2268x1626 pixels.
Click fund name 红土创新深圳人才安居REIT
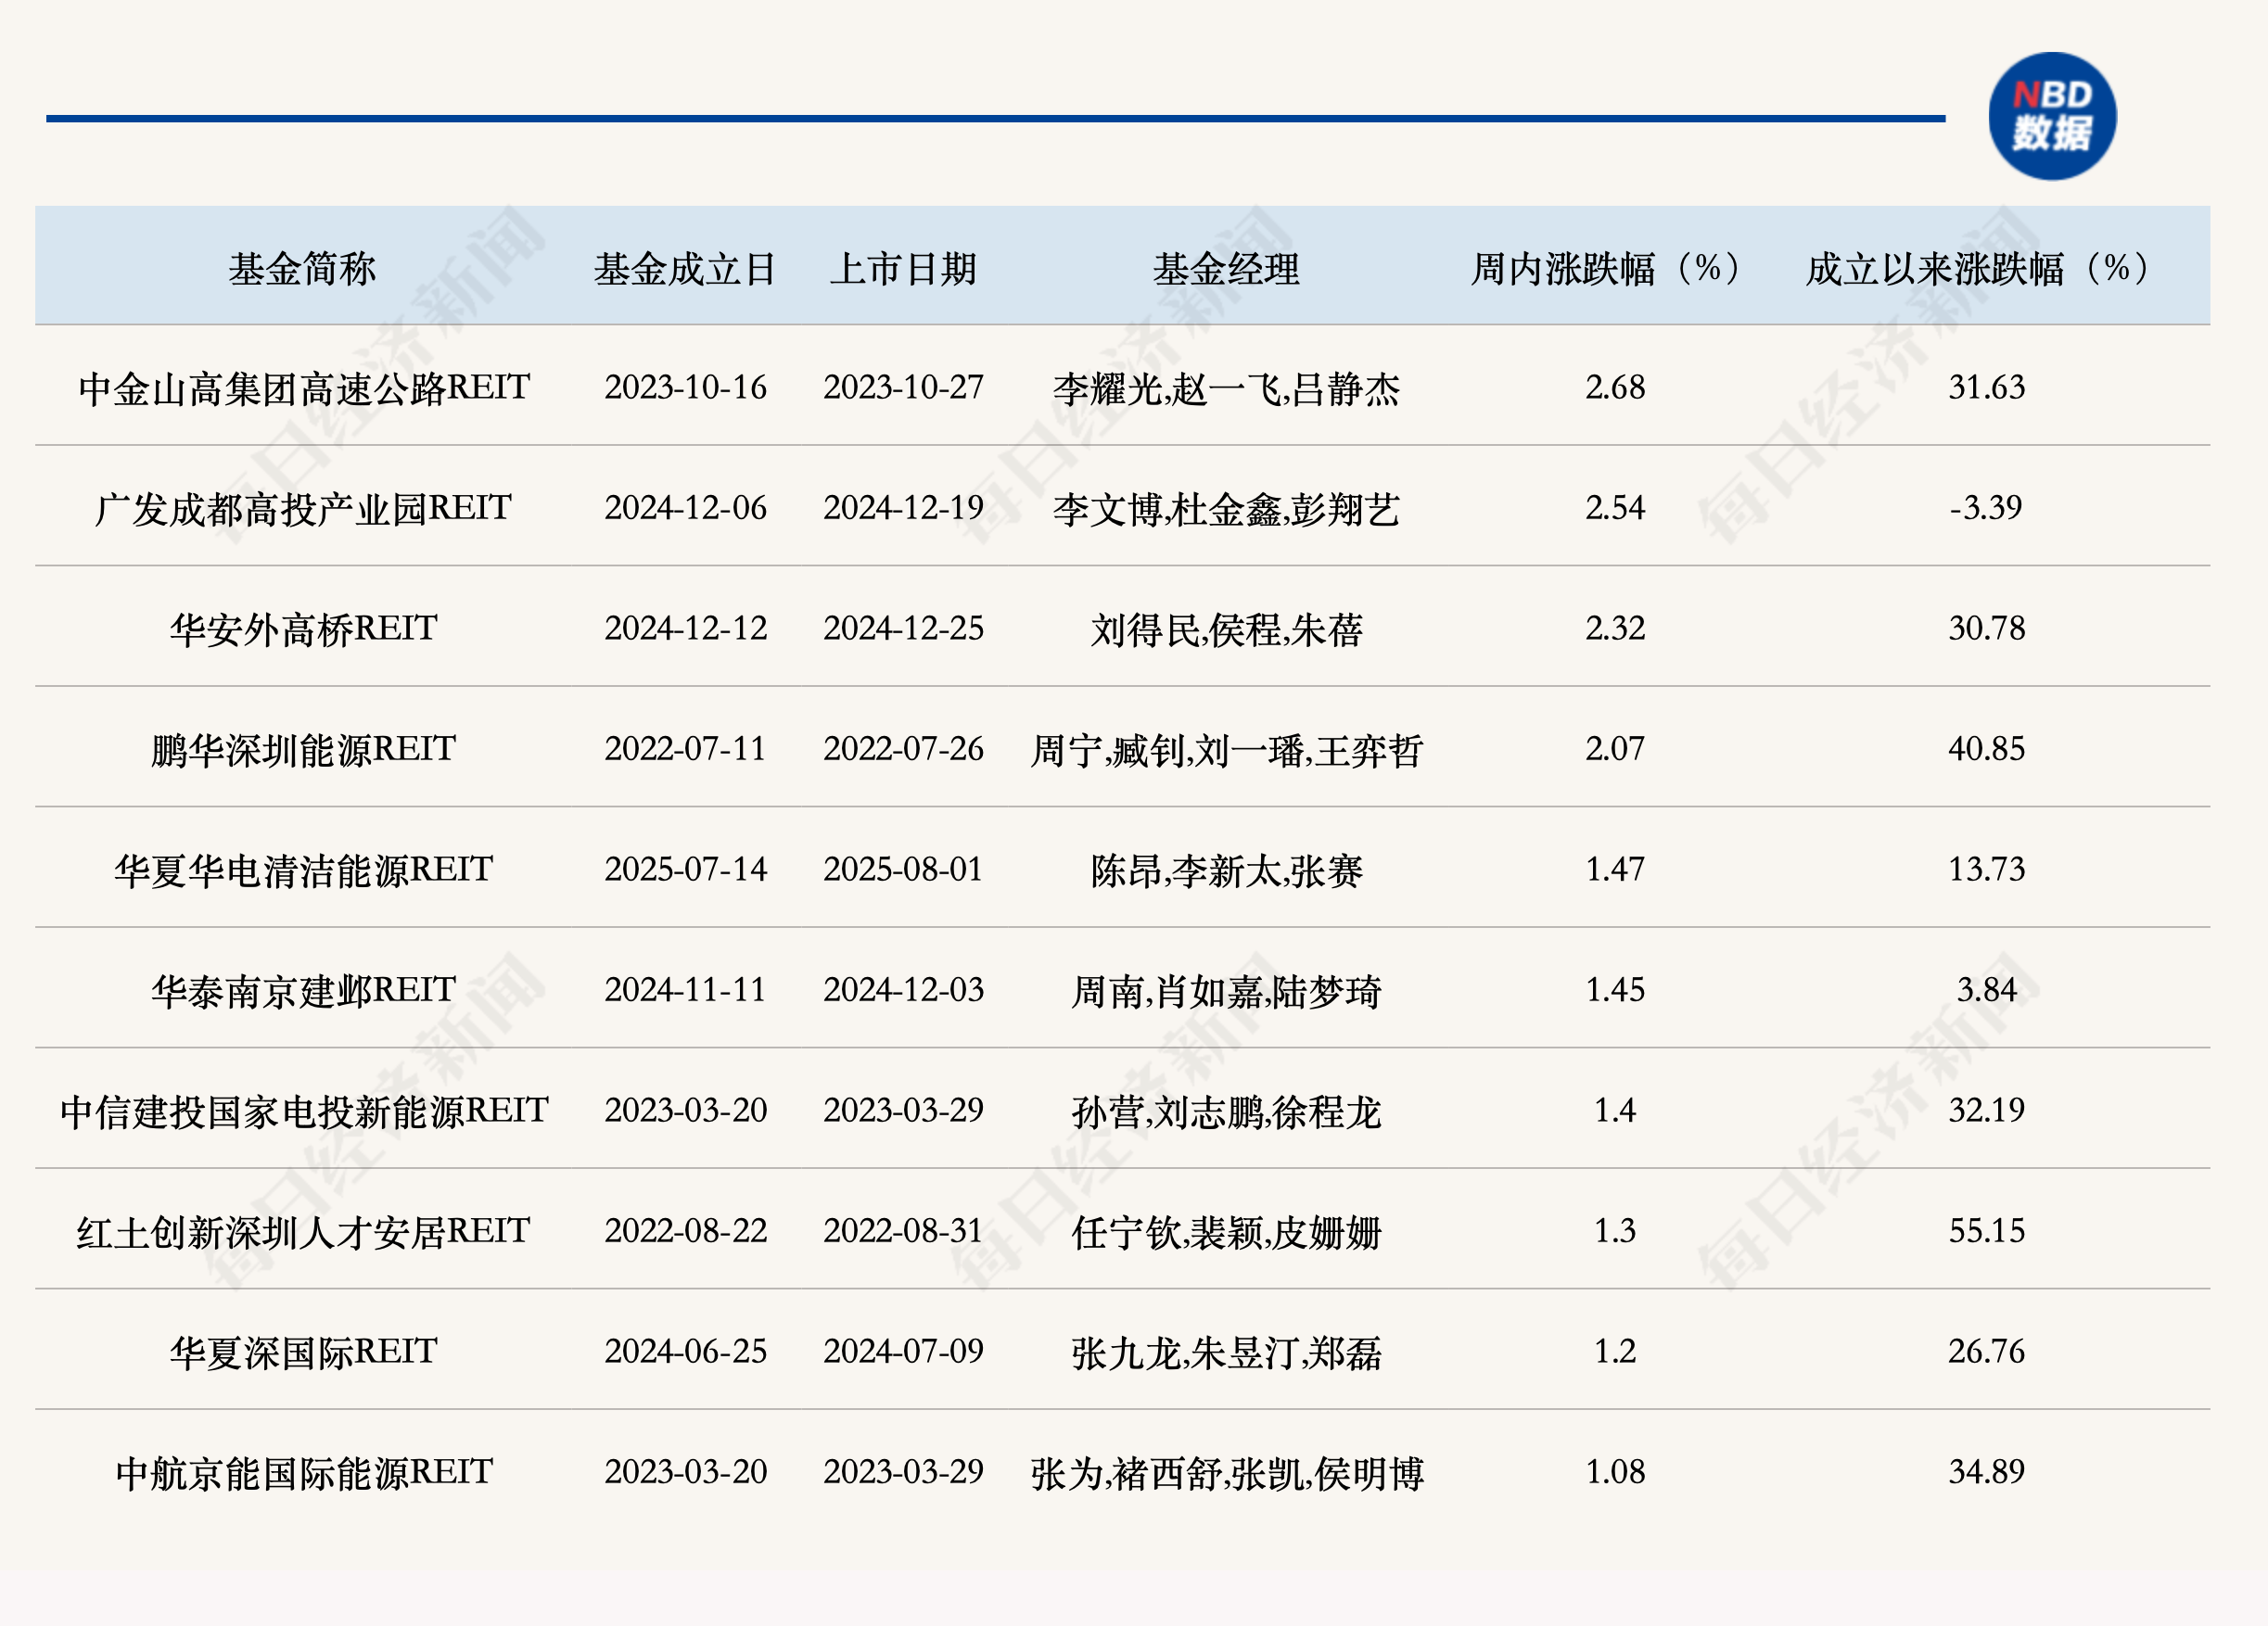tap(304, 1232)
